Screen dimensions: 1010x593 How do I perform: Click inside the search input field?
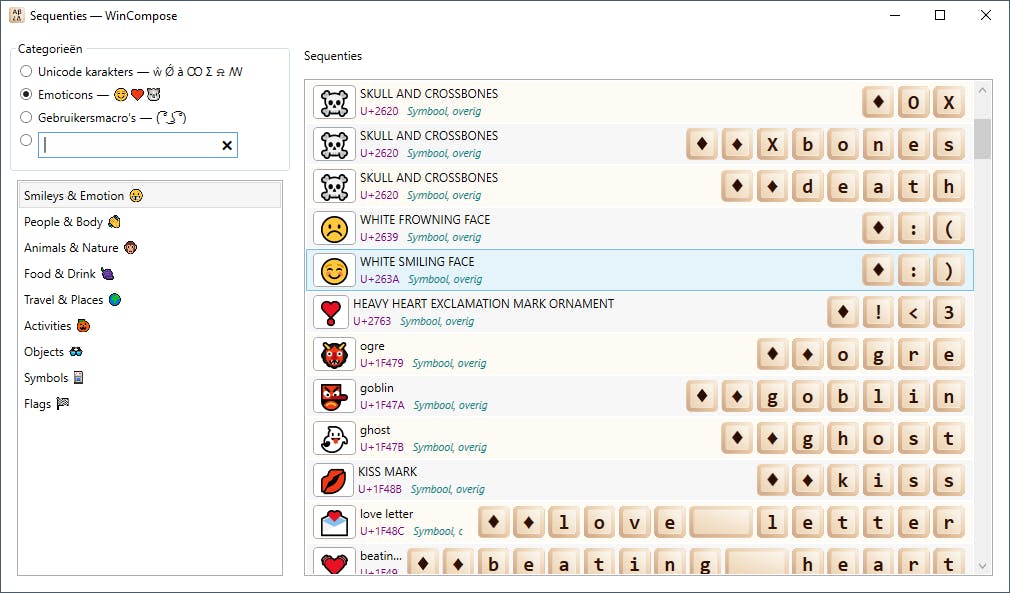[130, 145]
